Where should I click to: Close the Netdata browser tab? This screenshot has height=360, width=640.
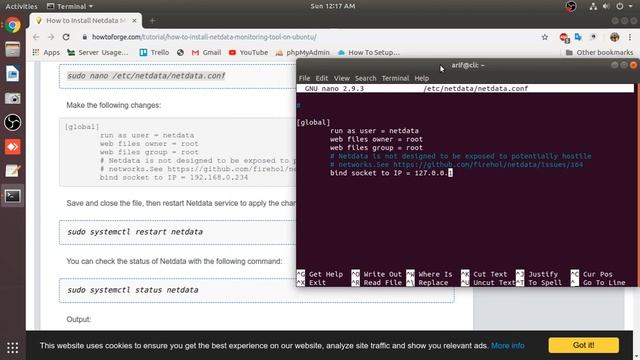pos(134,20)
